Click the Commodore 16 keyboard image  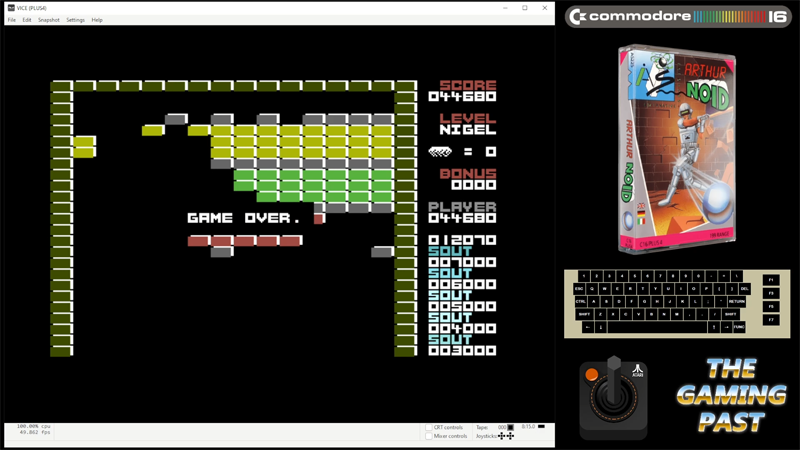[x=677, y=304]
